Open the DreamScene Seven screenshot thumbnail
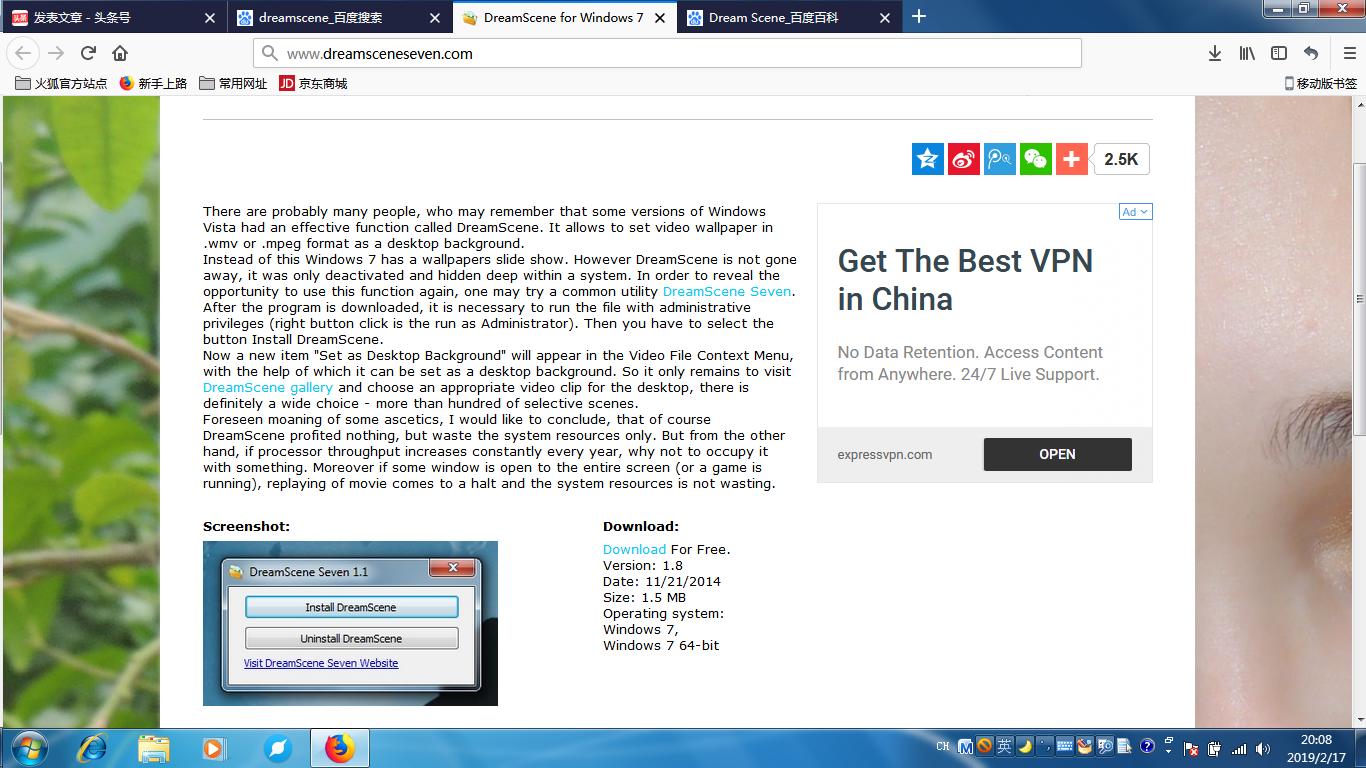This screenshot has height=768, width=1366. pos(350,624)
